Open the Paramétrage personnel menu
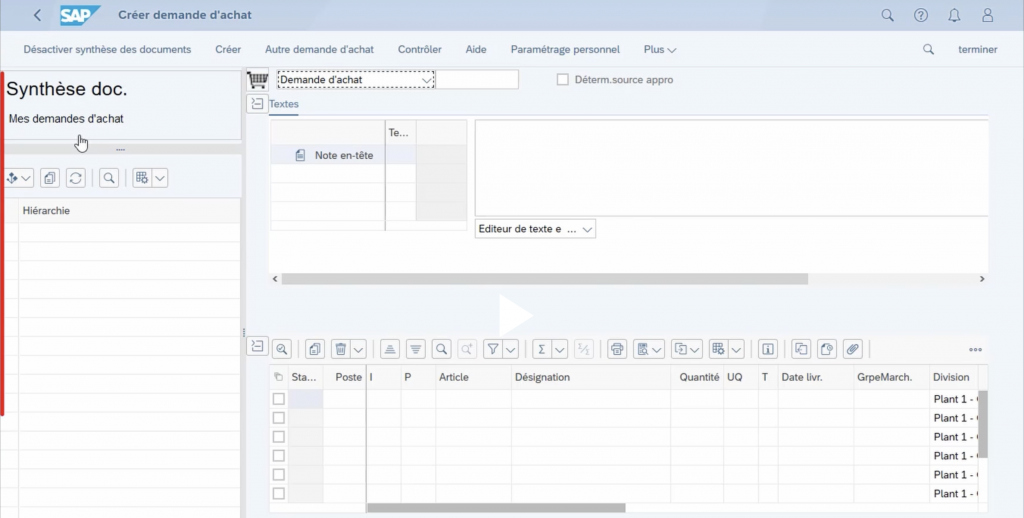The width and height of the screenshot is (1024, 518). [565, 49]
